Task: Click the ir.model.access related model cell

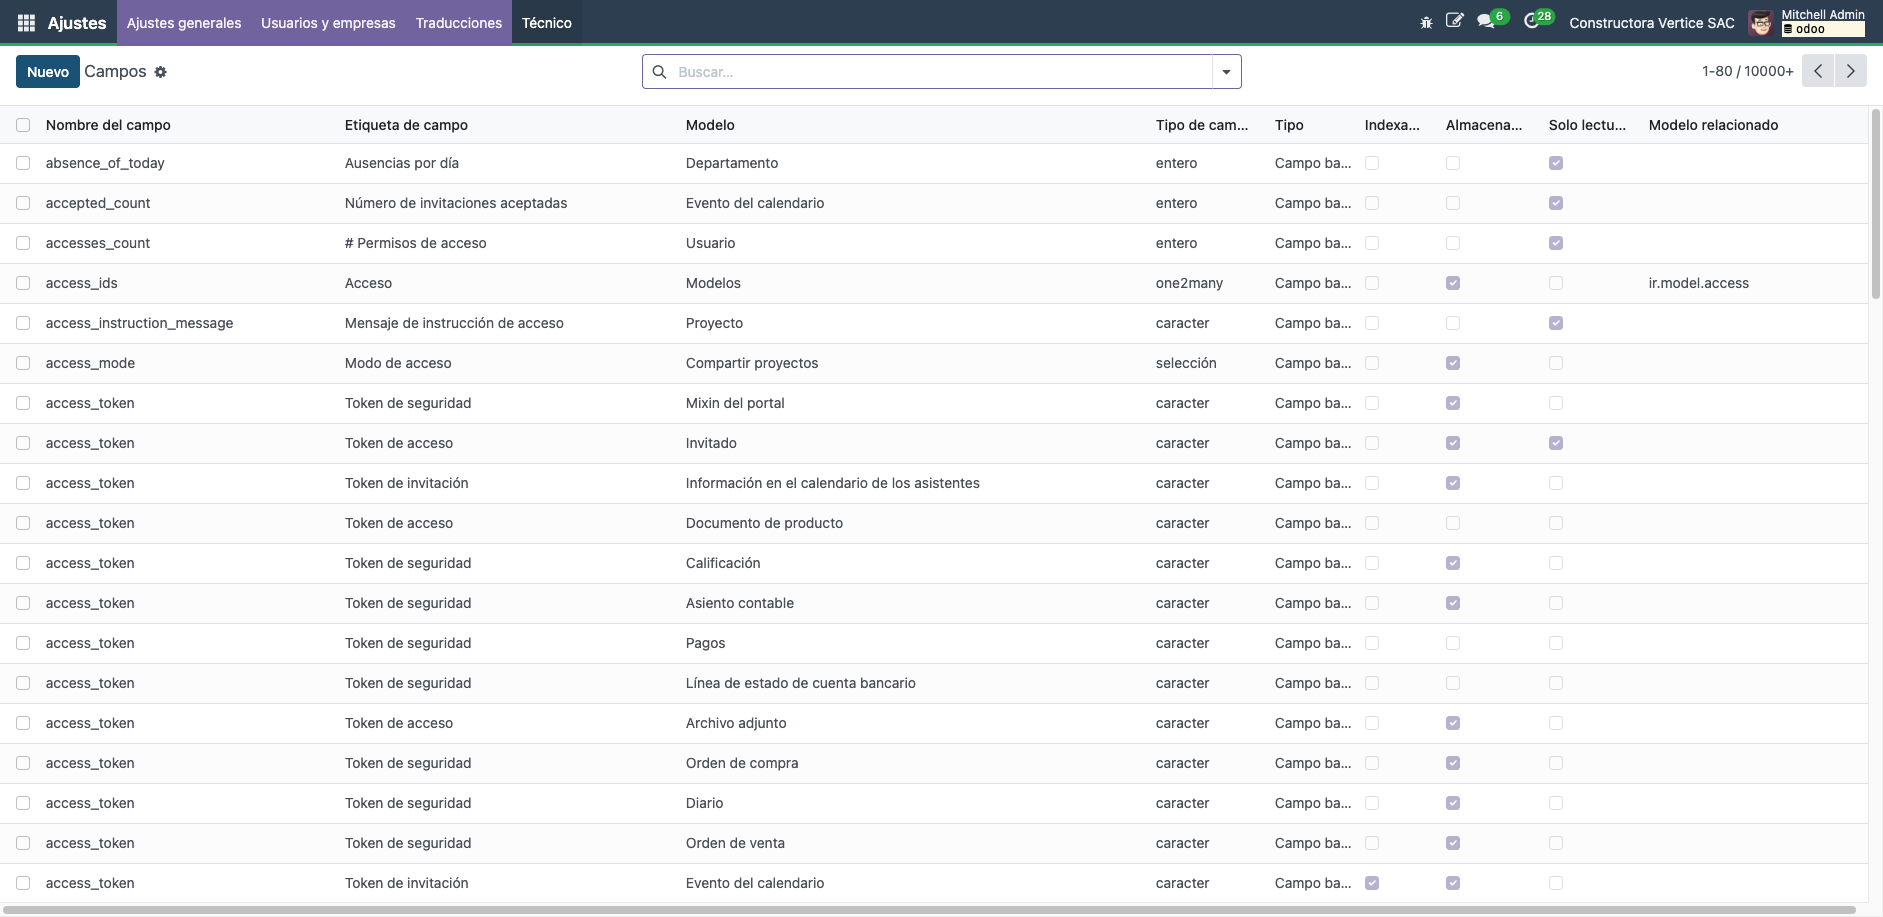Action: 1698,283
